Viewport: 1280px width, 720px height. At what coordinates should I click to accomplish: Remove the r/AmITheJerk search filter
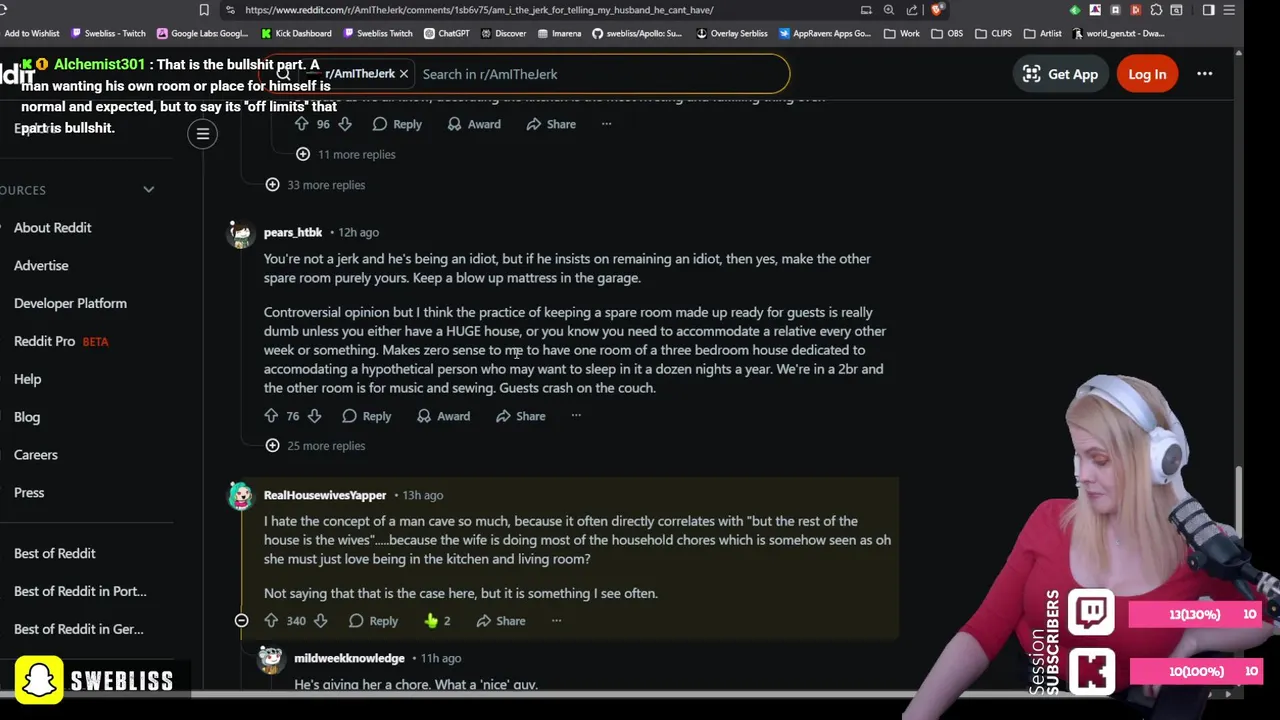click(404, 74)
